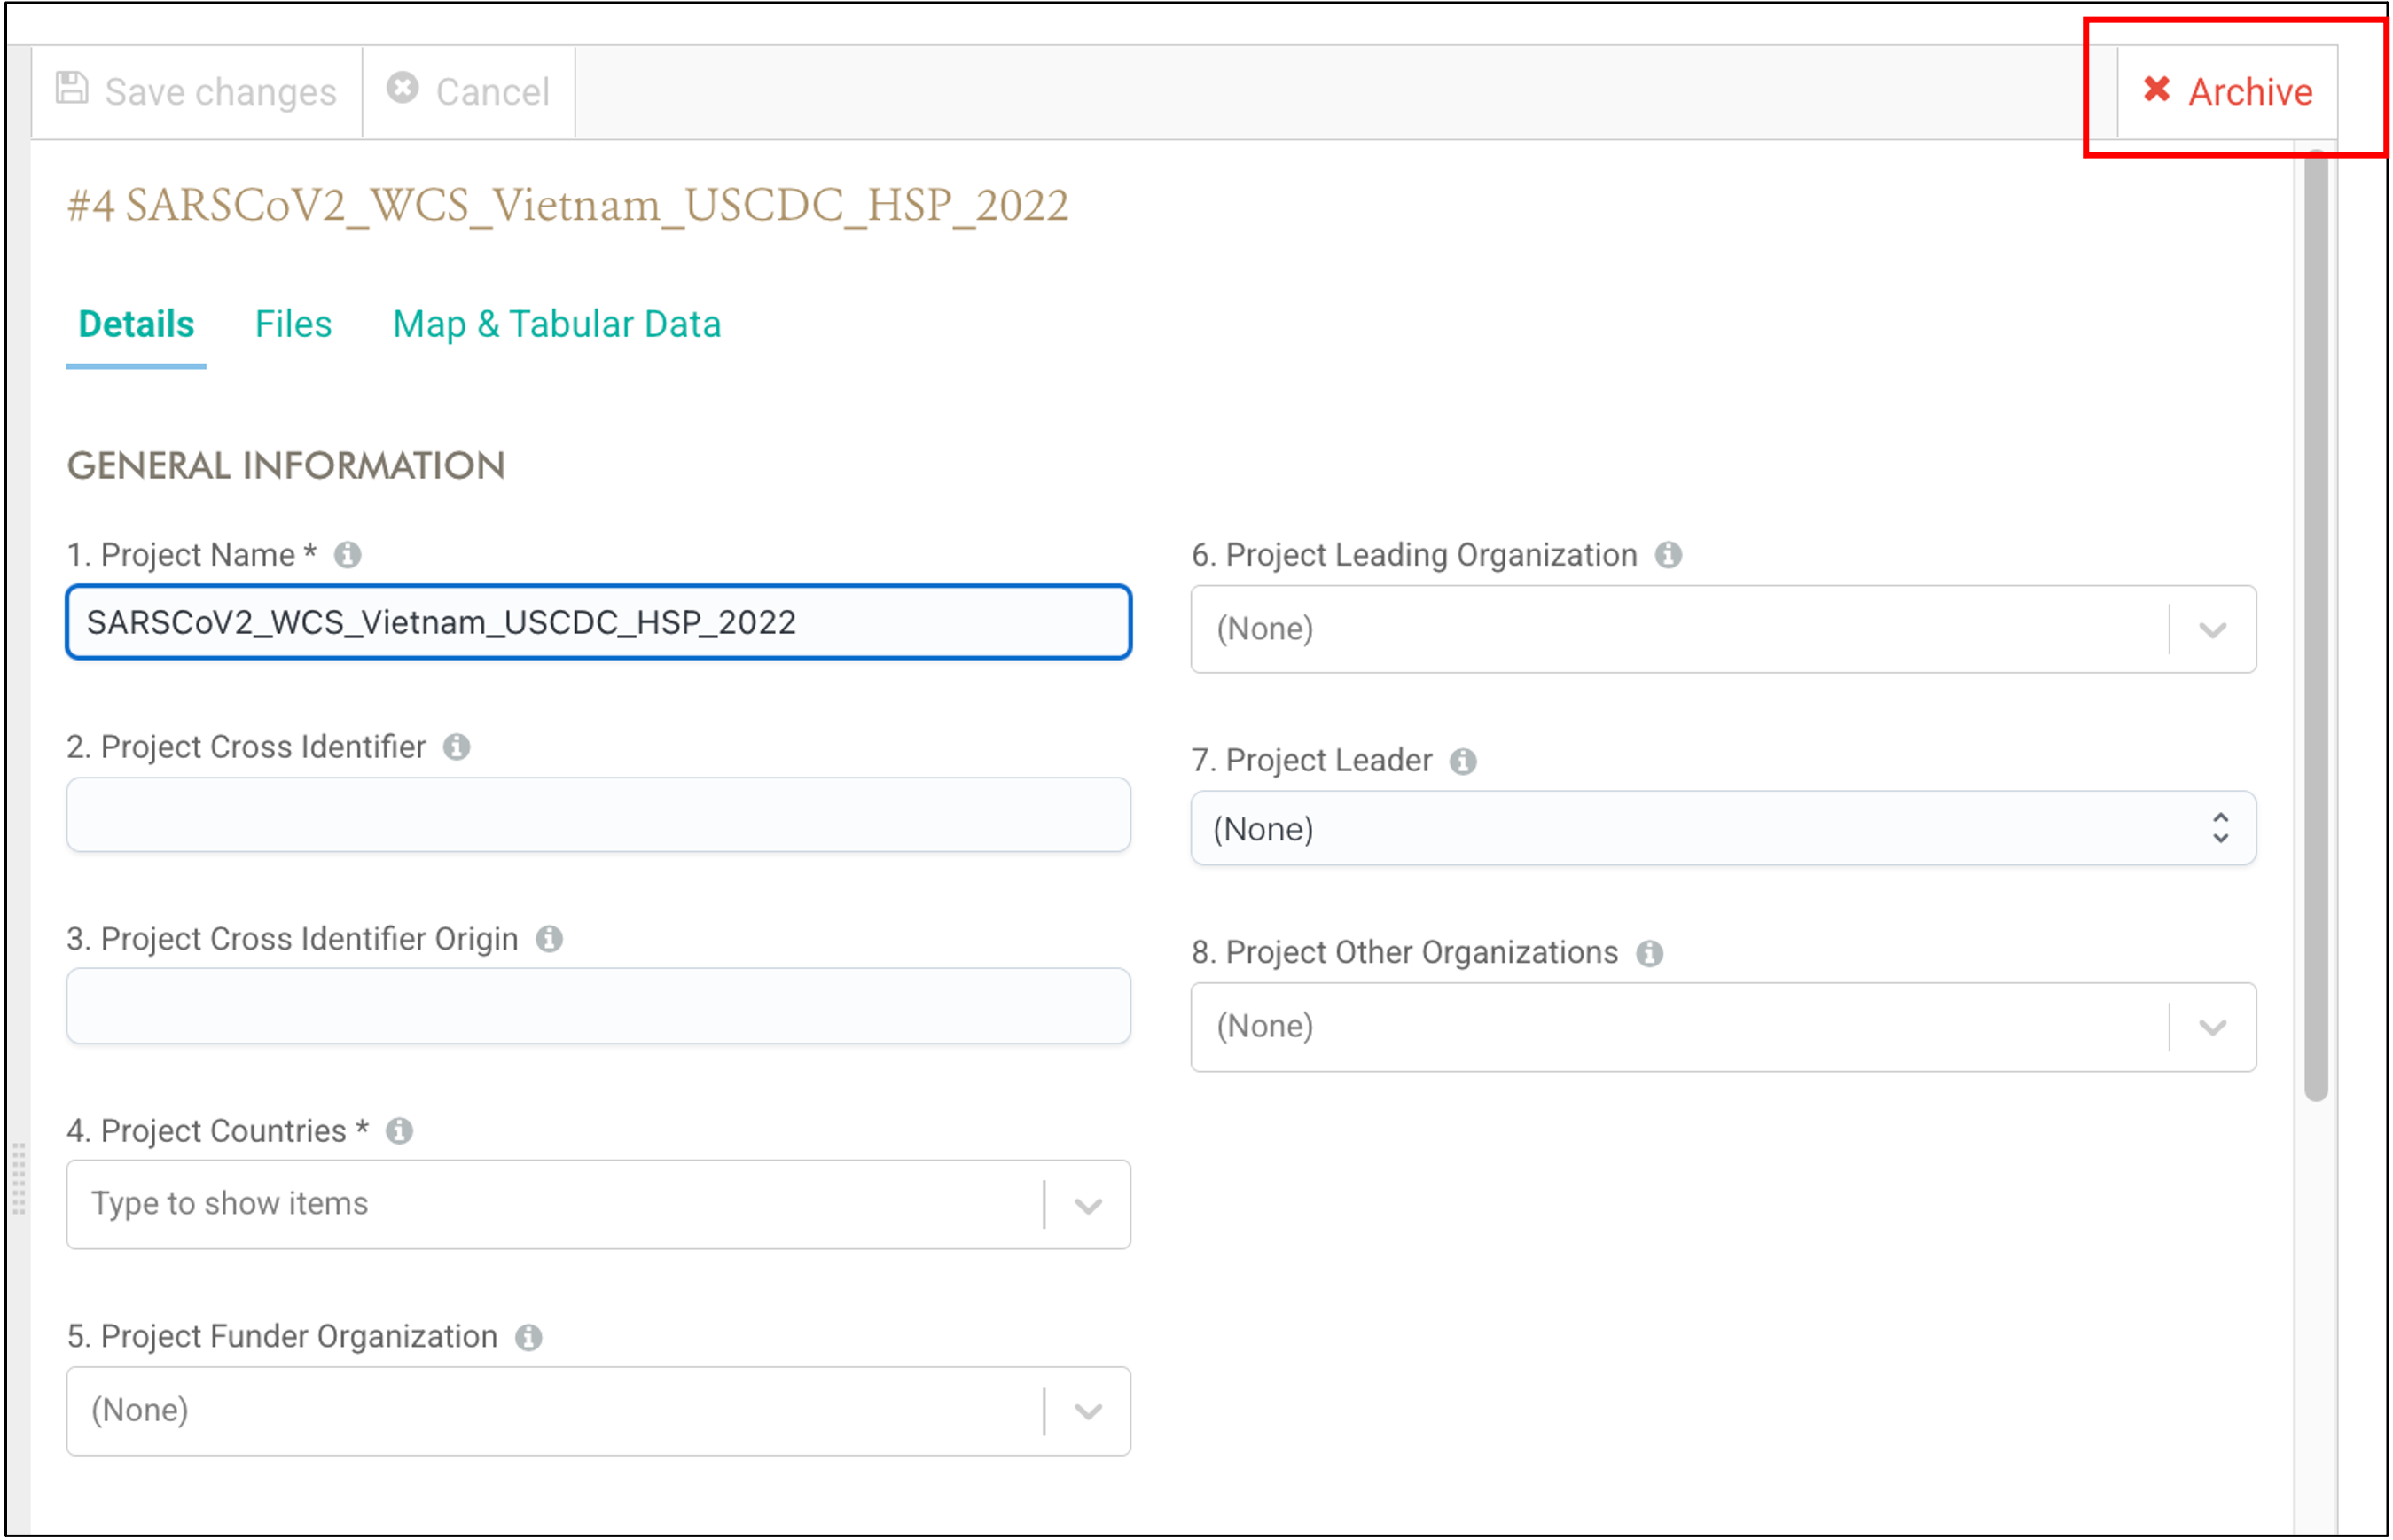The image size is (2393, 1540).
Task: Show info tooltip icon for Project Leader
Action: coord(1463,761)
